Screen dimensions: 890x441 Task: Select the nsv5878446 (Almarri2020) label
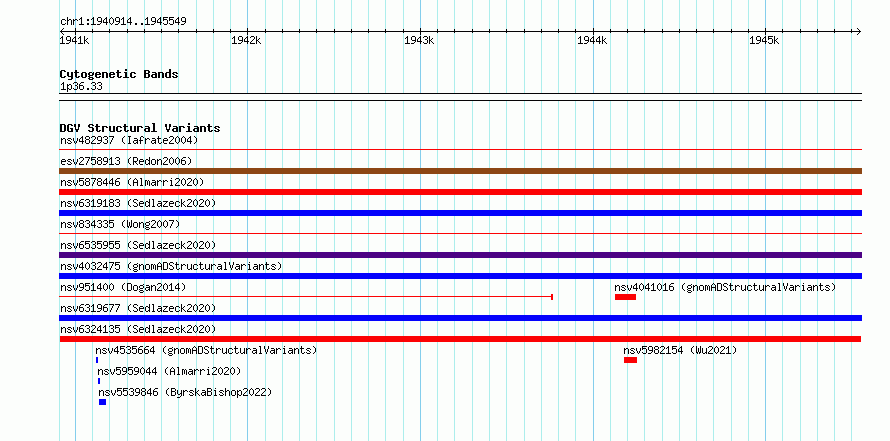click(132, 182)
